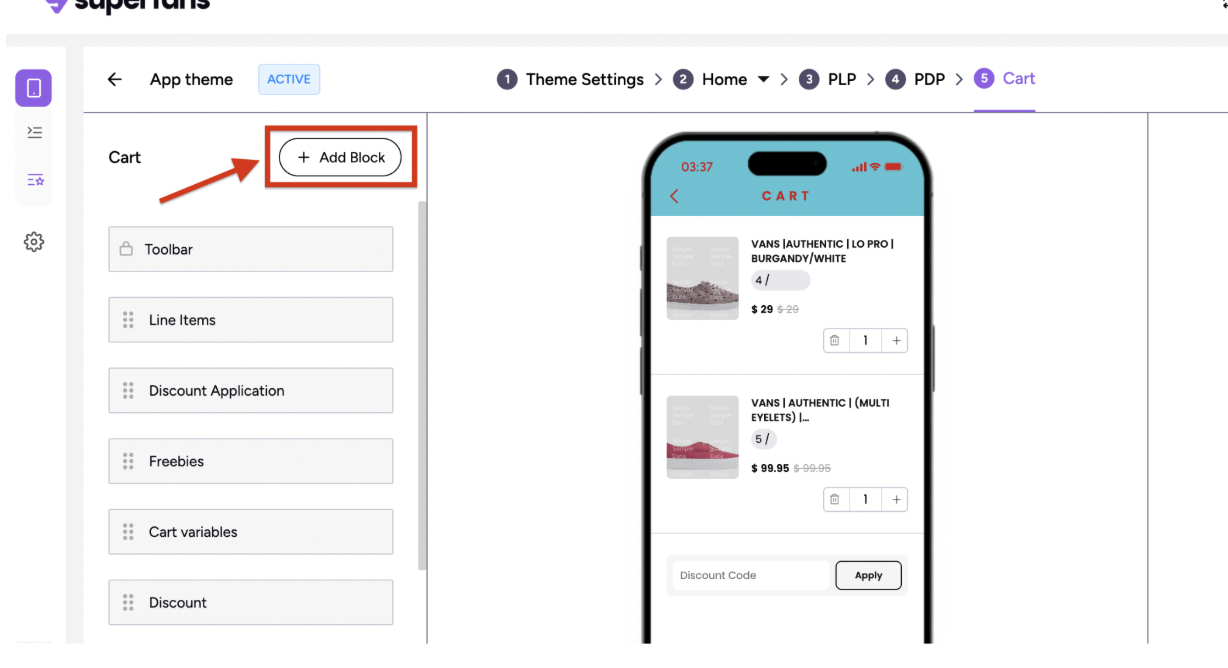Click the size 5 variant chip
Screen dimensions: 1228x668
pos(764,439)
